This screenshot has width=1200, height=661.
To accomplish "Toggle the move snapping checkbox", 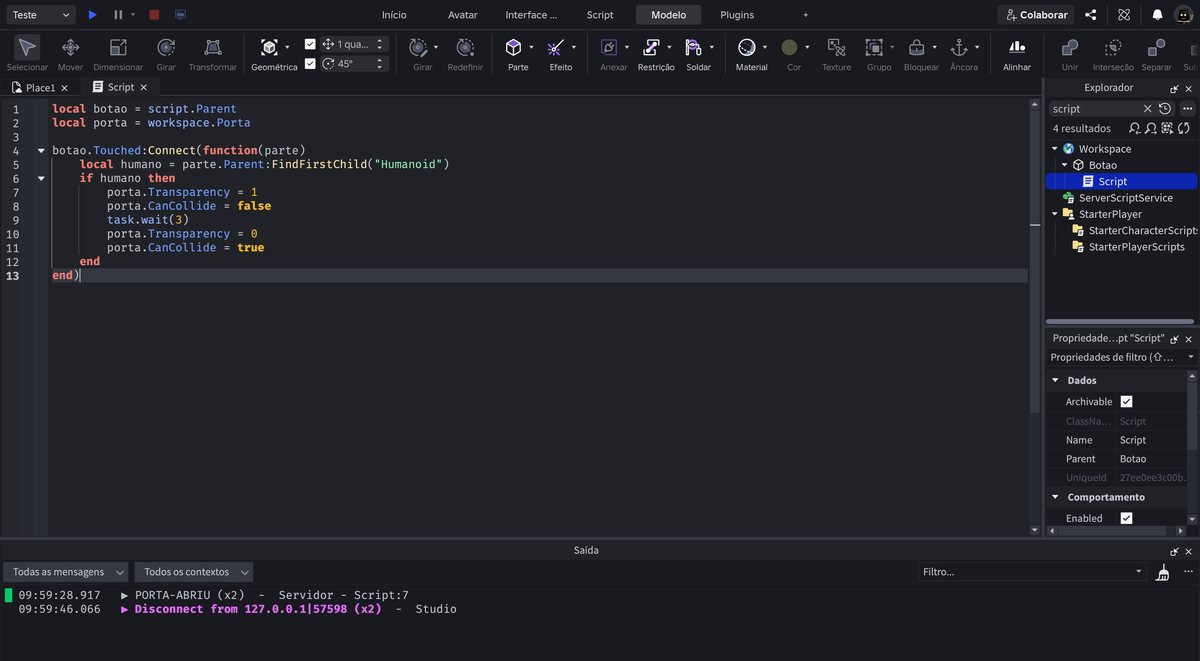I will [x=310, y=44].
